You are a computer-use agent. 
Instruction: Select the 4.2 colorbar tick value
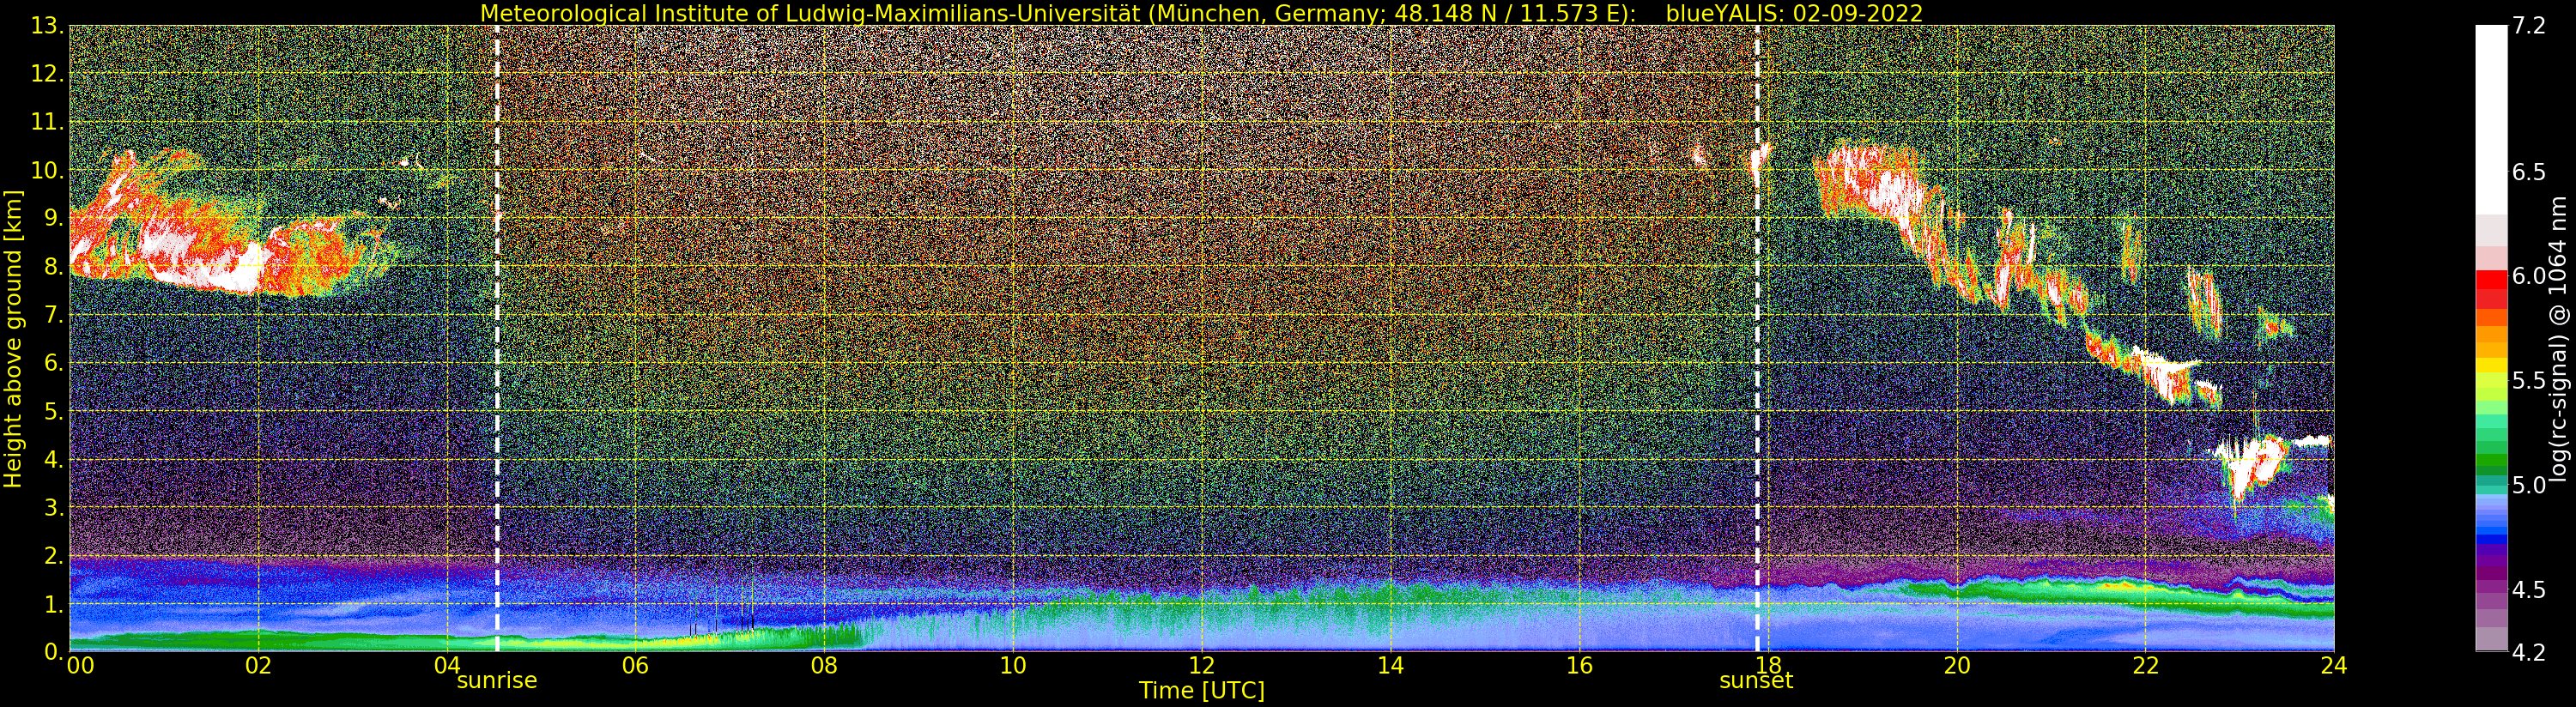2527,652
